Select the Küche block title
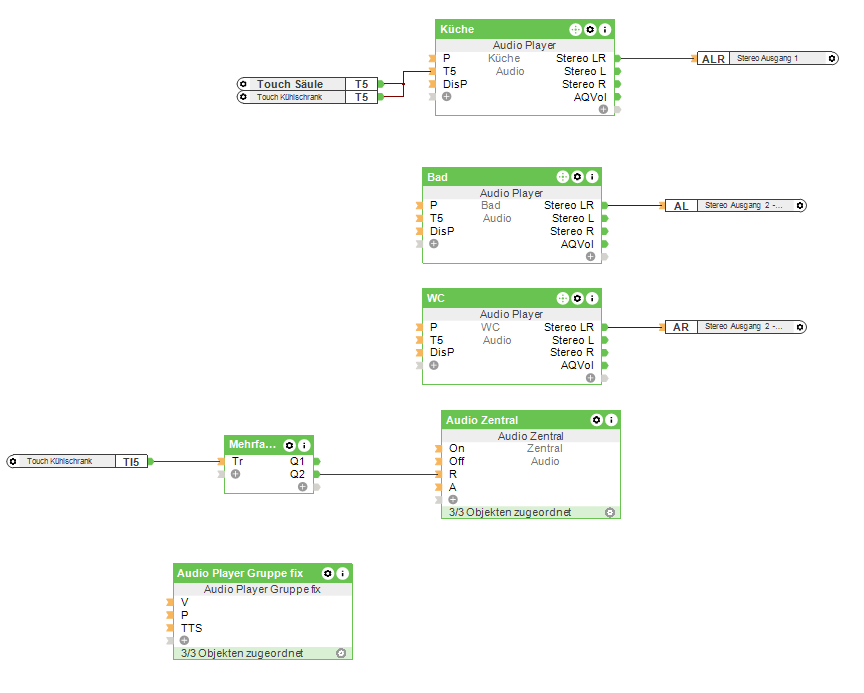The height and width of the screenshot is (693, 864). click(x=457, y=29)
